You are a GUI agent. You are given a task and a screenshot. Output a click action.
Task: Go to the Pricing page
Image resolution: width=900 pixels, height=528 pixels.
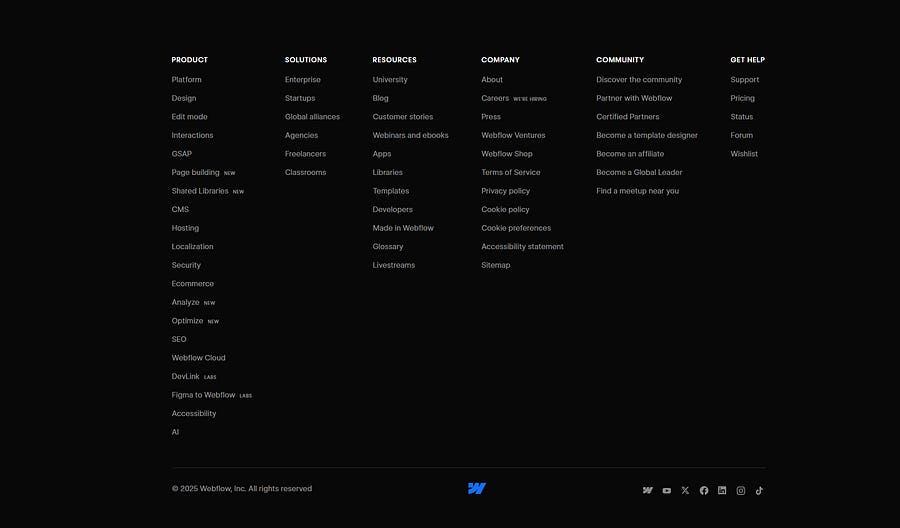pyautogui.click(x=743, y=98)
